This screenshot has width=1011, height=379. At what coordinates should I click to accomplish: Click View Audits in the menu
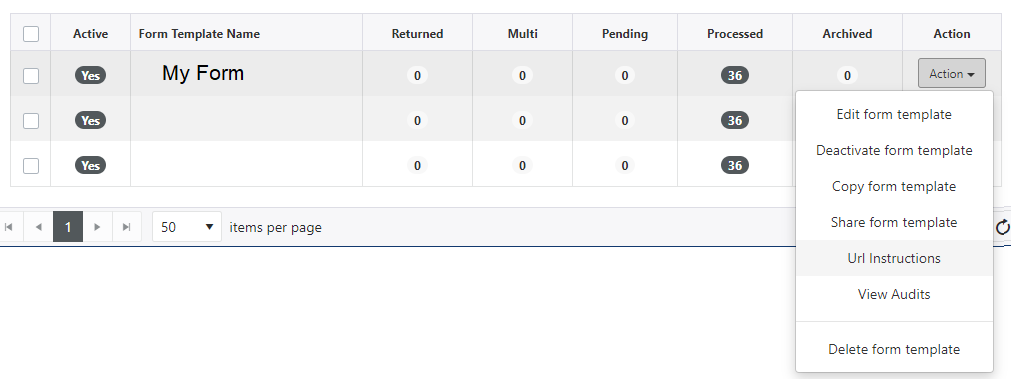pos(894,295)
